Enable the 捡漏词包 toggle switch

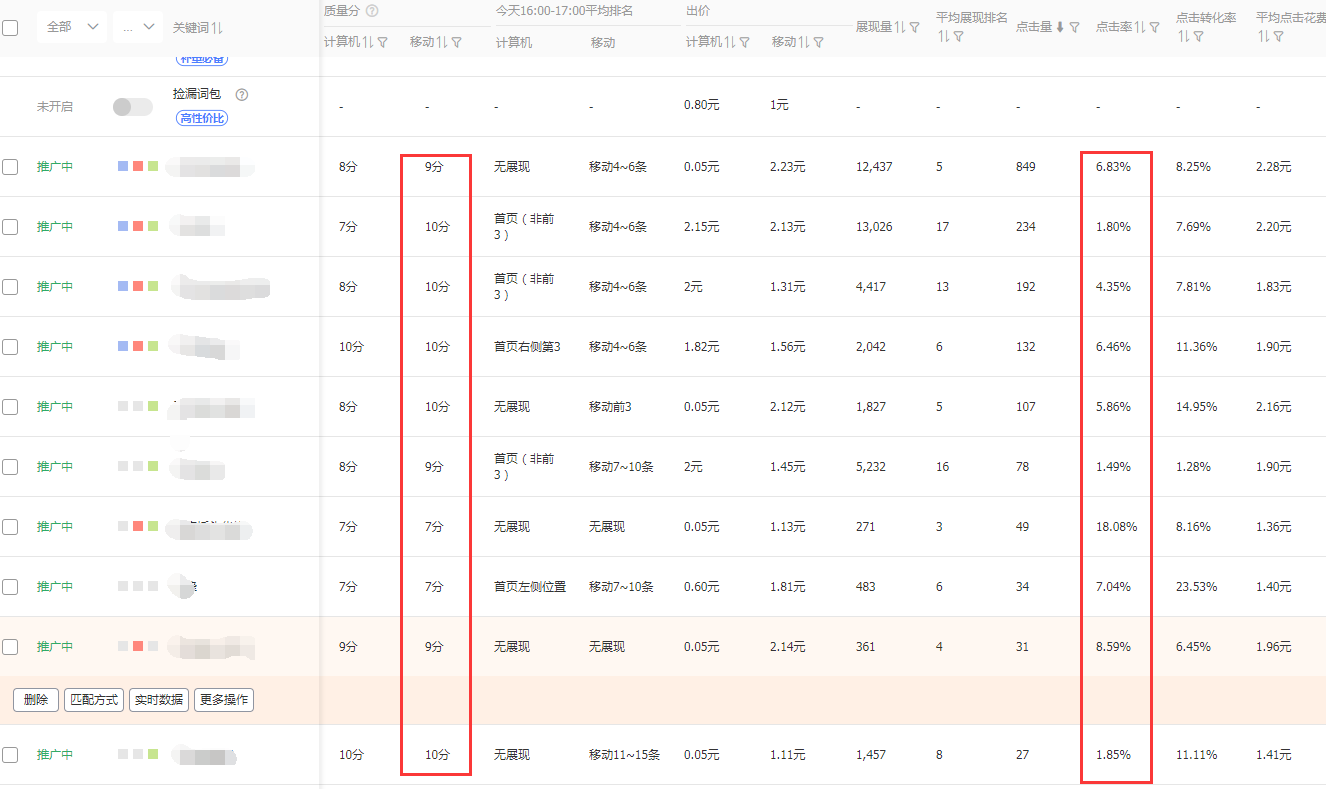click(131, 105)
